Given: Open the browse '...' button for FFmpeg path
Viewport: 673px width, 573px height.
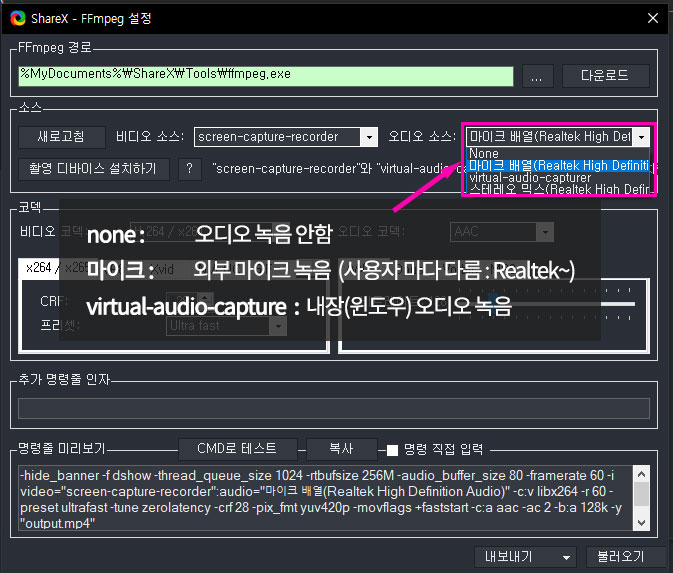Looking at the screenshot, I should [537, 76].
